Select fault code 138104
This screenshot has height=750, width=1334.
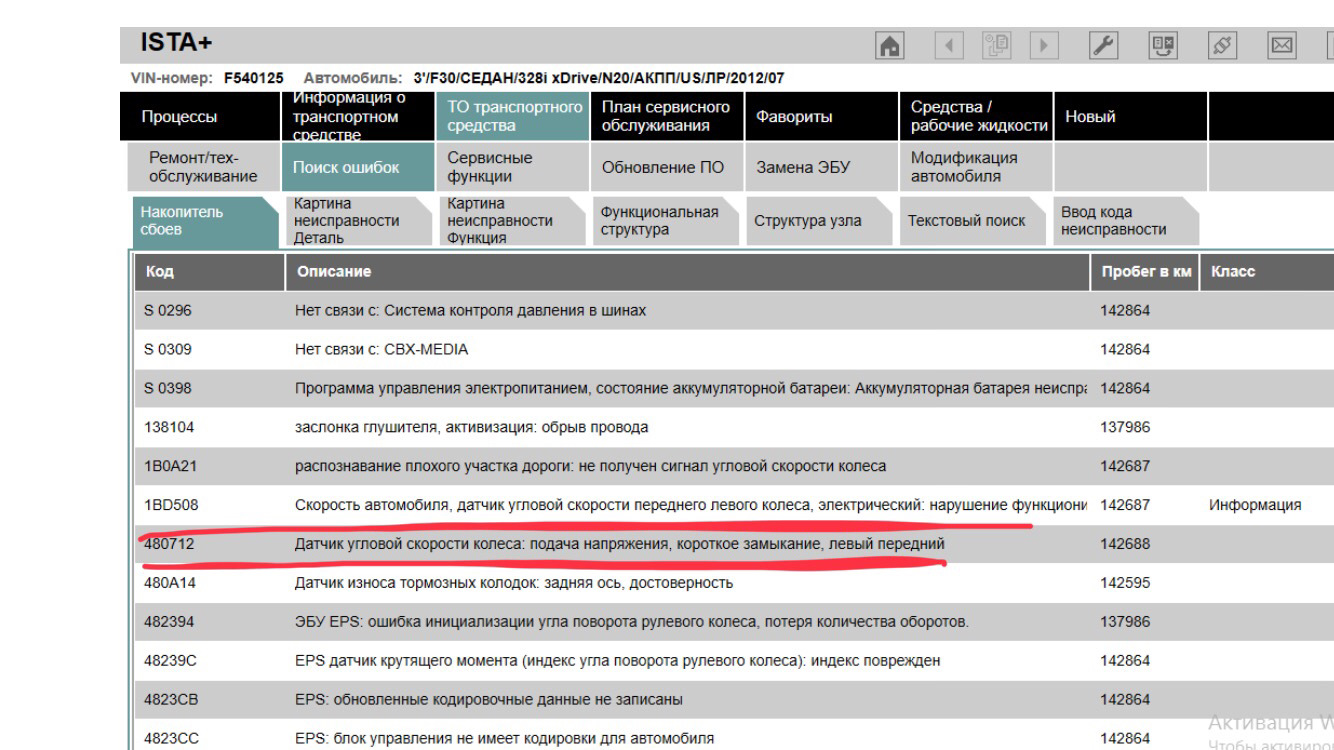point(169,428)
